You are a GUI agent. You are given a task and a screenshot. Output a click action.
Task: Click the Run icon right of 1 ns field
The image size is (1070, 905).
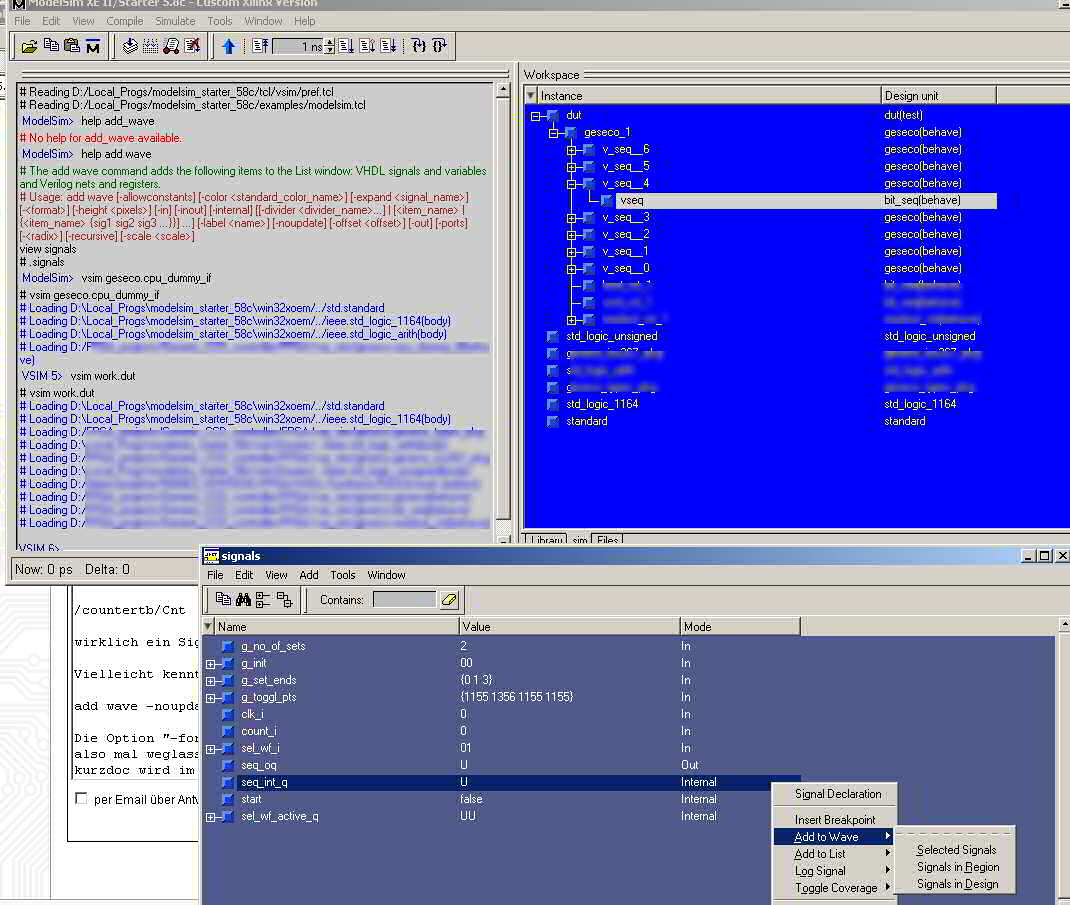click(347, 46)
